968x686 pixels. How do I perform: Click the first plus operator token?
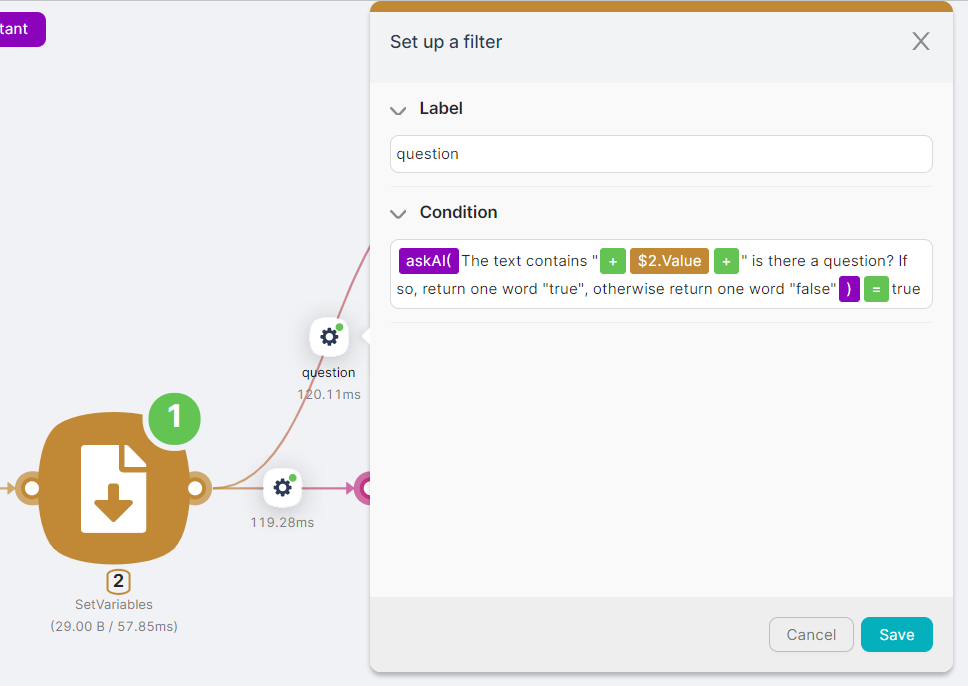coord(613,261)
